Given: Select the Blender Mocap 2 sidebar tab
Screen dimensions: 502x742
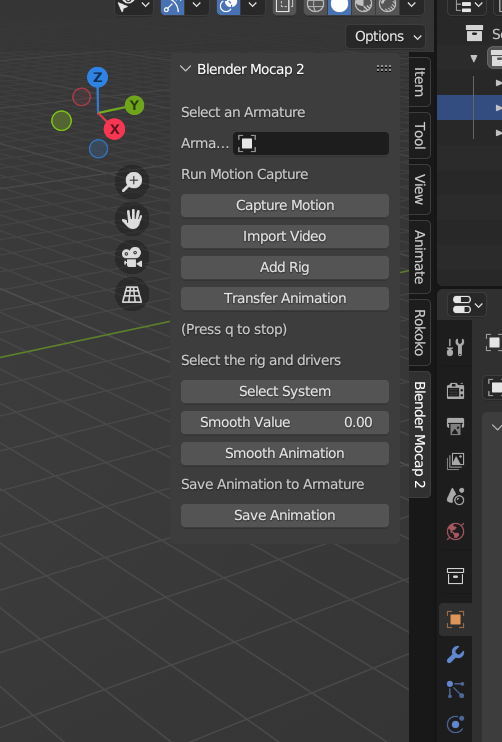Looking at the screenshot, I should click(x=420, y=434).
